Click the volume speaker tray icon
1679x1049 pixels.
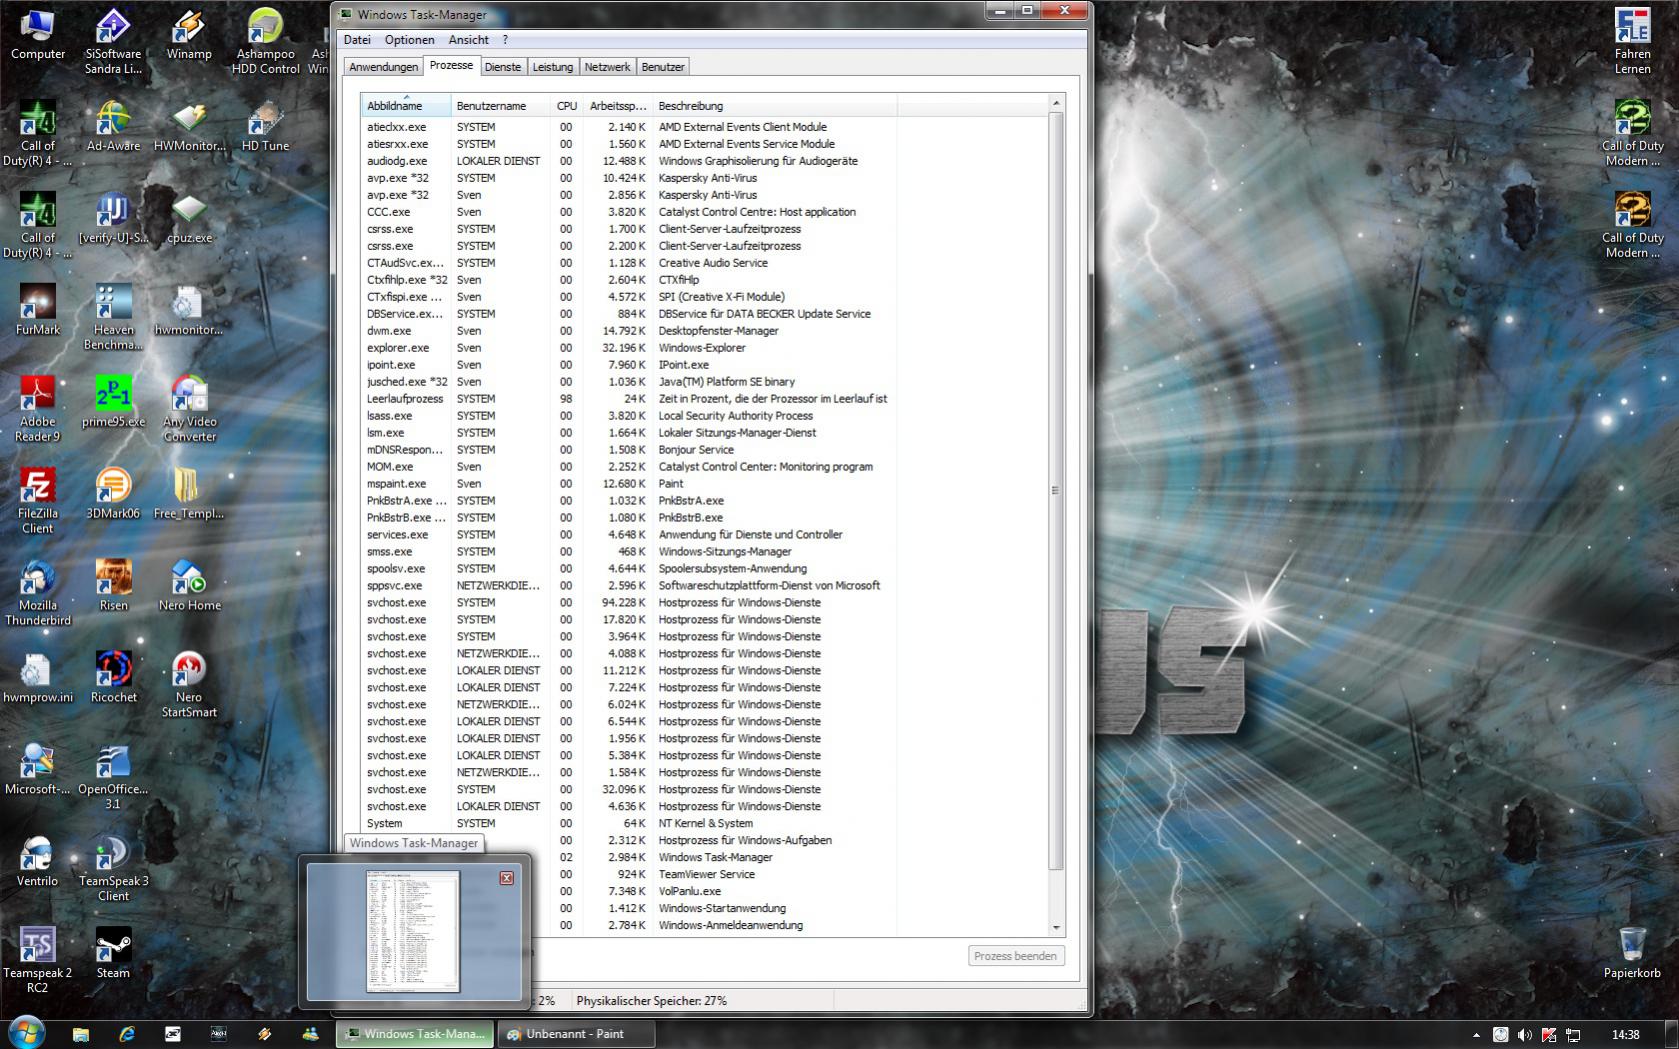click(1524, 1034)
